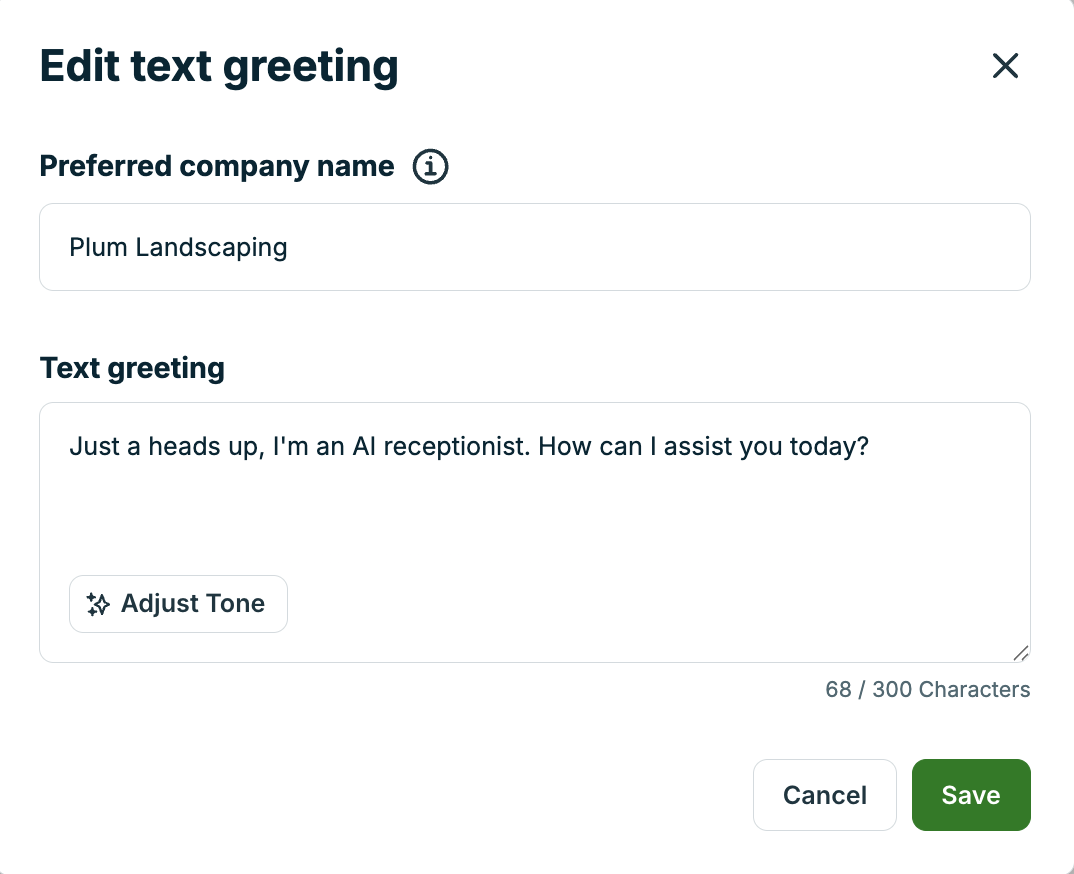
Task: Save the edited text greeting
Action: coord(970,795)
